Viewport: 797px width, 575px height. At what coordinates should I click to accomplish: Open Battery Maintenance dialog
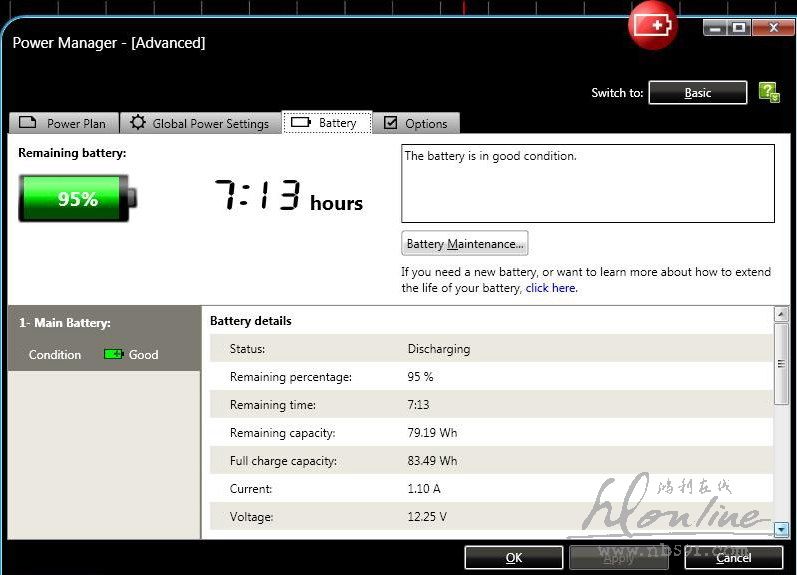coord(464,244)
